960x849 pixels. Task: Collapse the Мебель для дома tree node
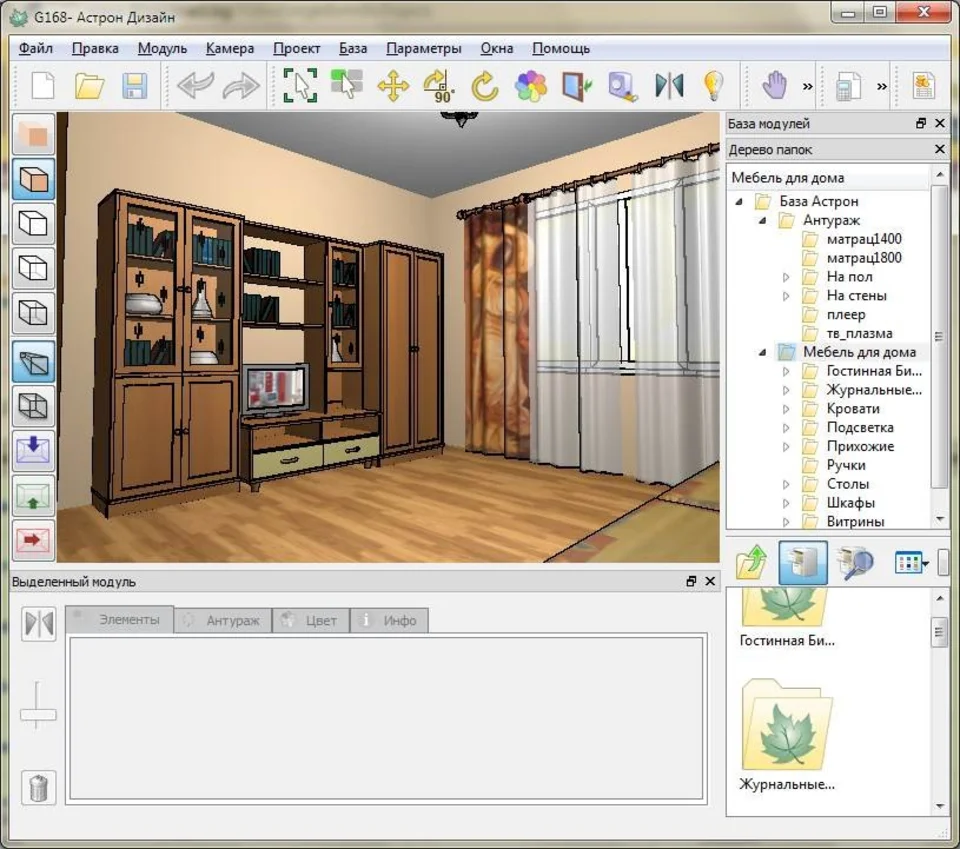(762, 353)
